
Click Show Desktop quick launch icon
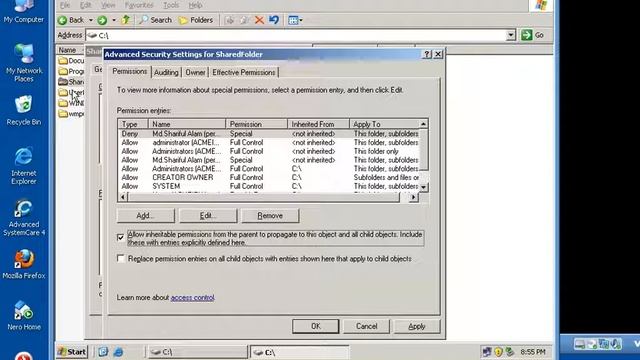[103, 351]
